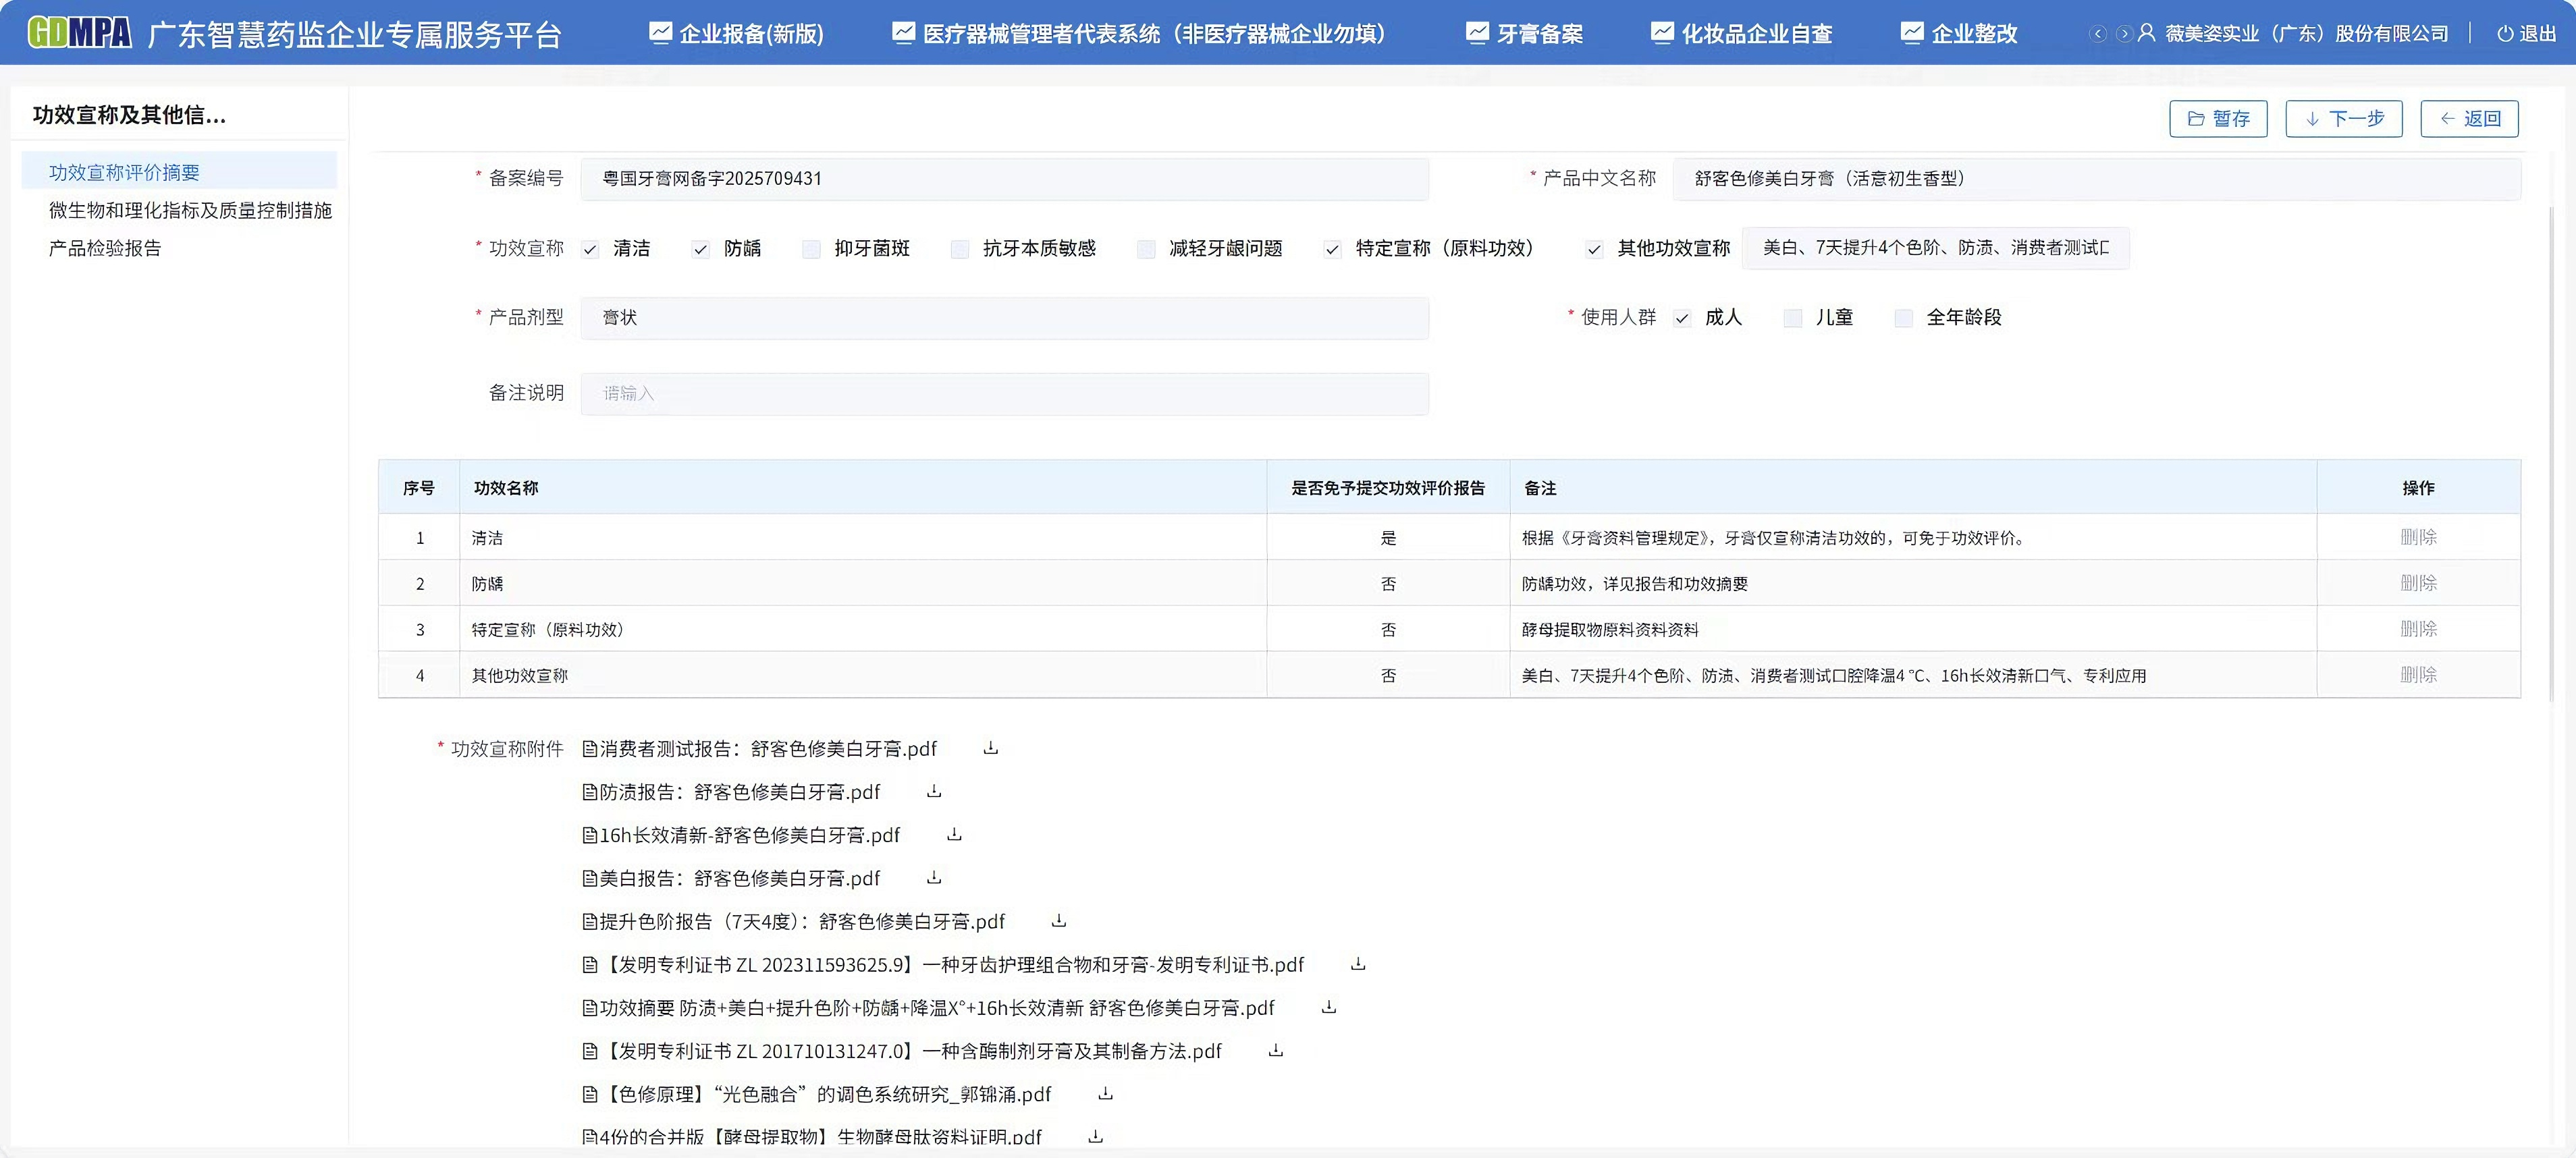This screenshot has height=1158, width=2576.
Task: Enable the 抑牙菌斑 checkbox
Action: pos(811,248)
